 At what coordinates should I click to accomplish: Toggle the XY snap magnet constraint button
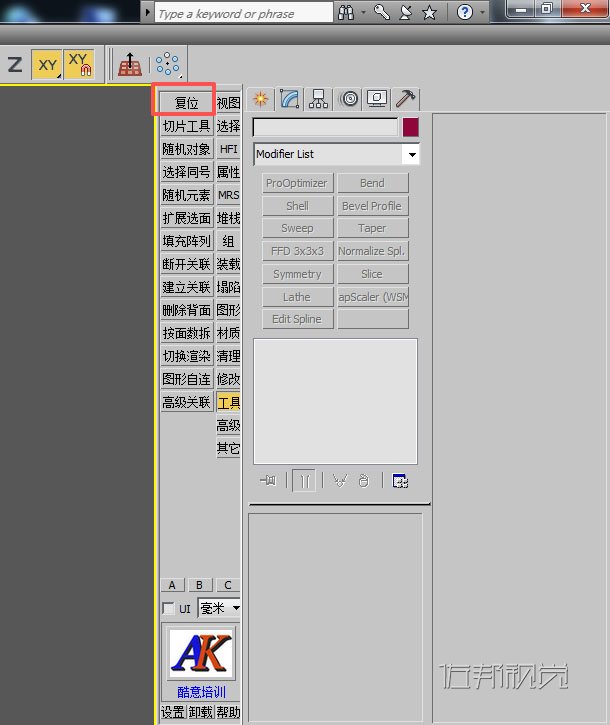pyautogui.click(x=79, y=65)
